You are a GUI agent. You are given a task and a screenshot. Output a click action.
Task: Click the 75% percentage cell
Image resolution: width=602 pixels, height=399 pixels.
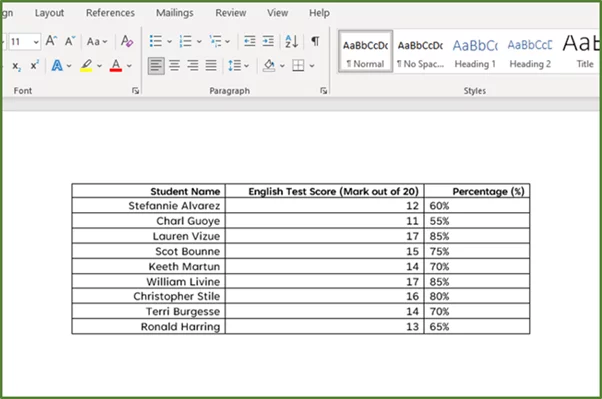pos(477,251)
